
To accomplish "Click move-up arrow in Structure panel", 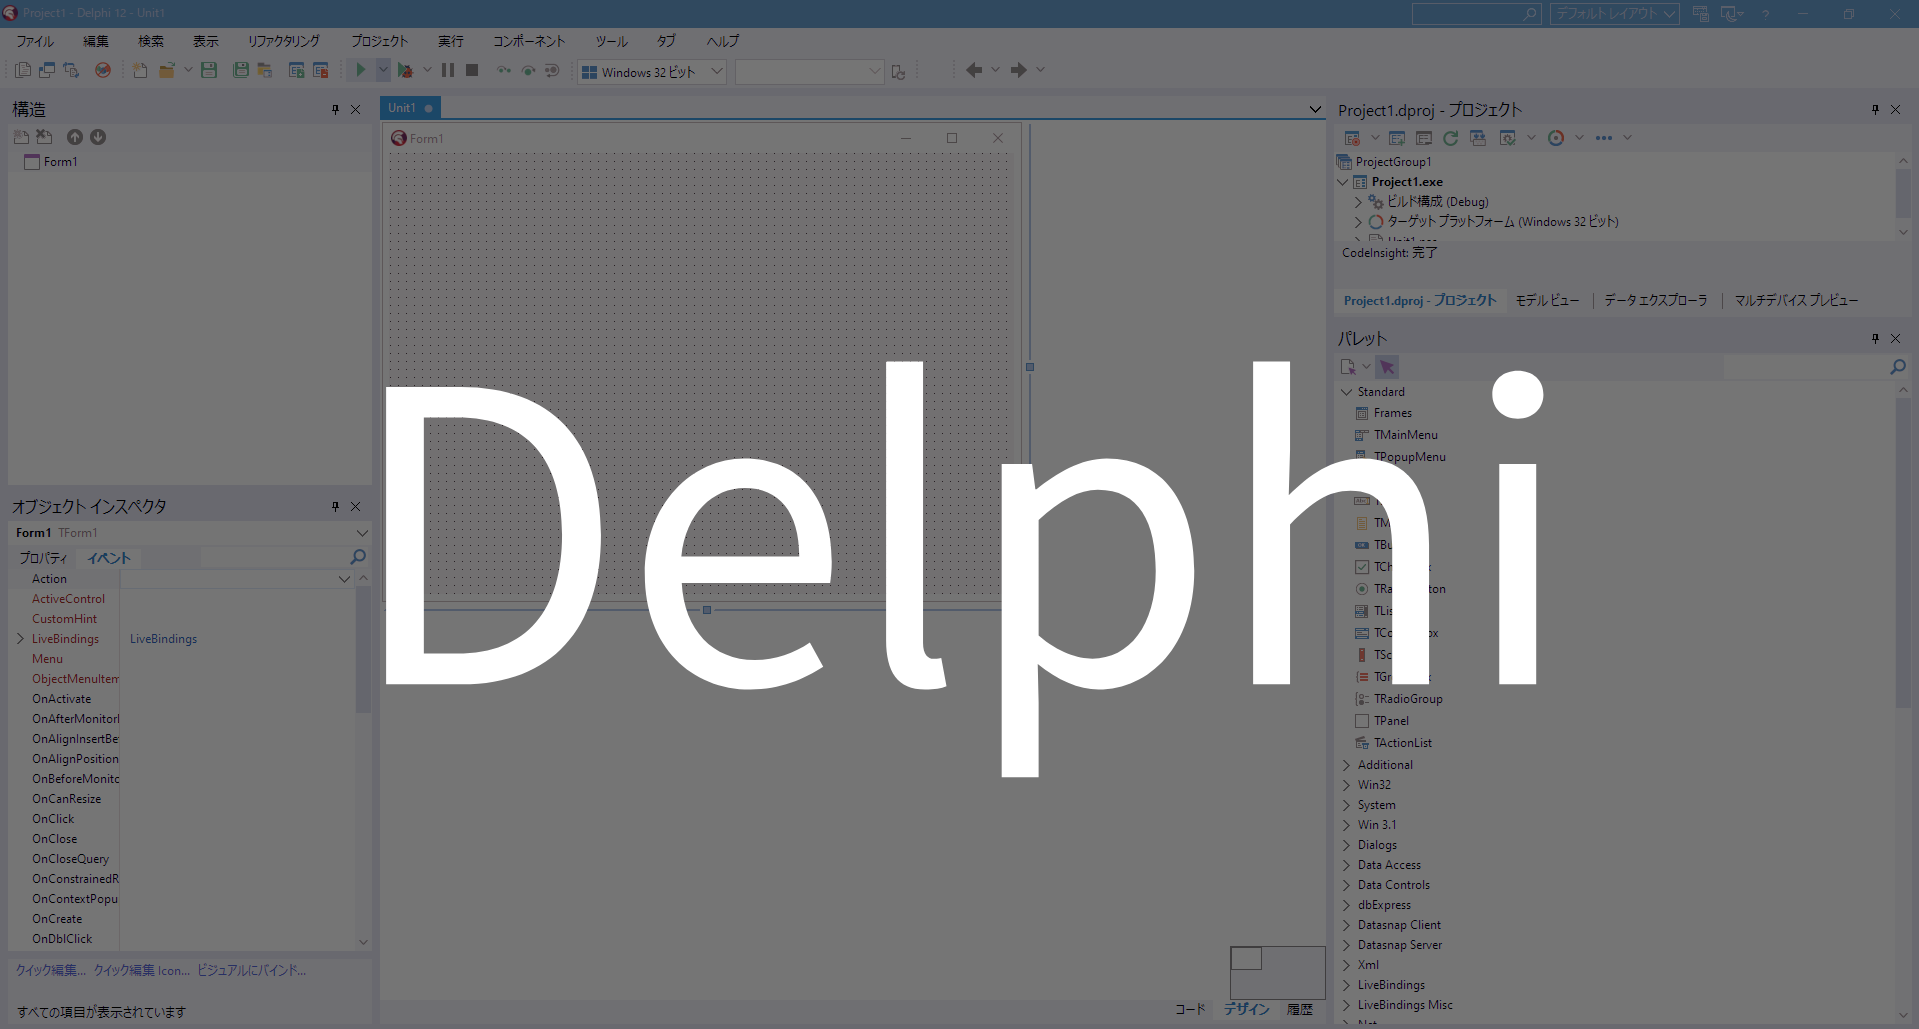I will point(75,137).
